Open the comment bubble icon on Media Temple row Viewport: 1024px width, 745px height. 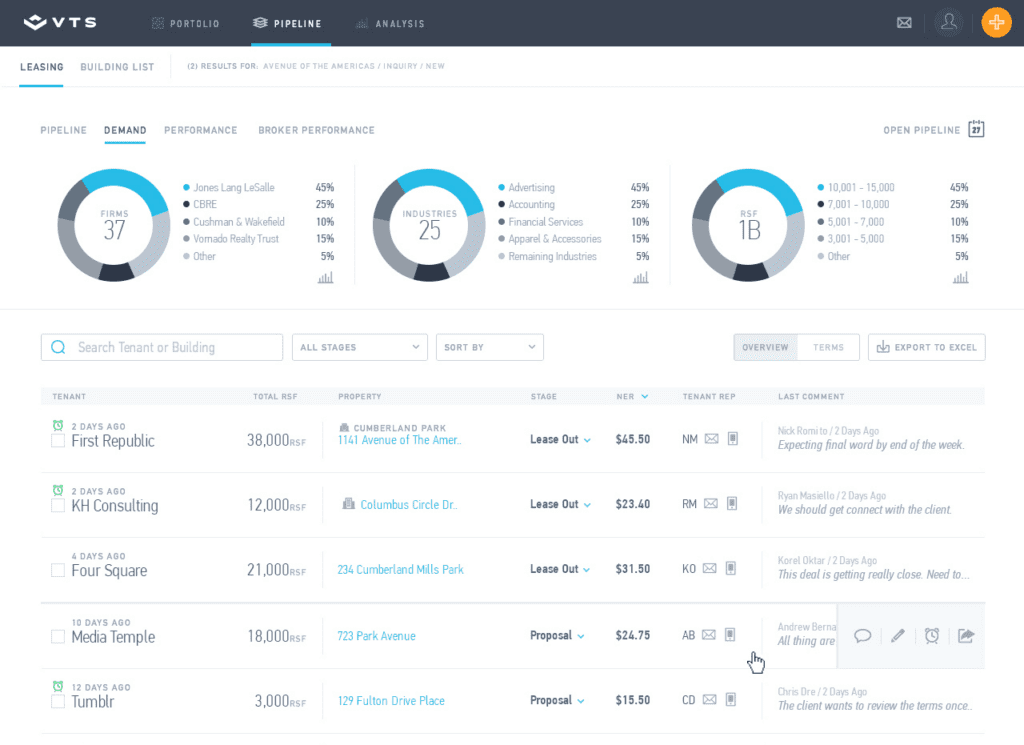coord(861,636)
